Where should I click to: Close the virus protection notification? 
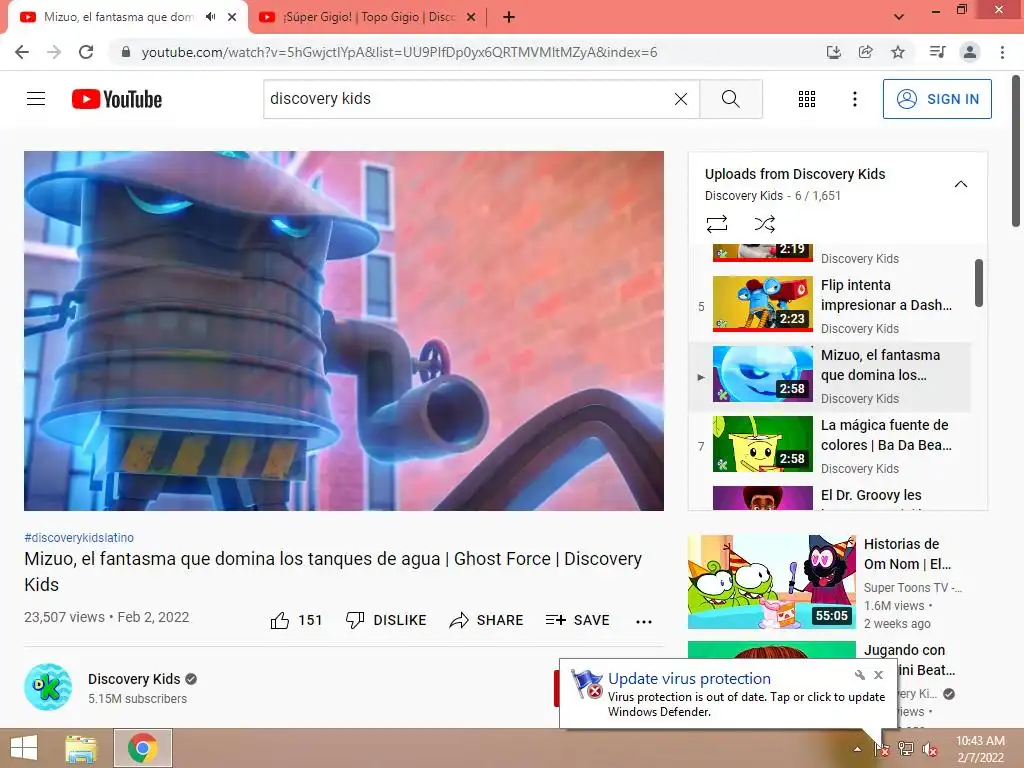(x=878, y=675)
